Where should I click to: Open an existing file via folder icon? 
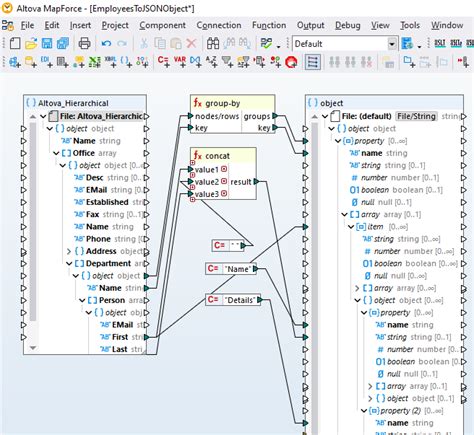[31, 44]
